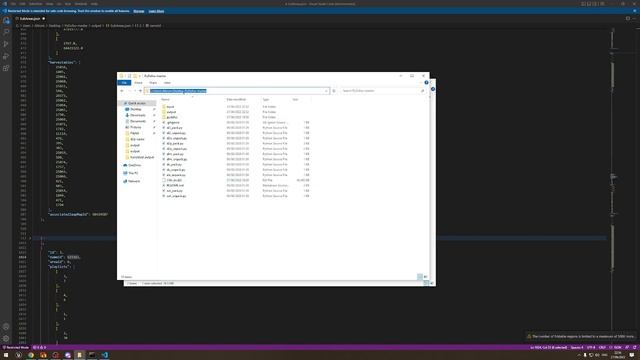Screen dimensions: 640x360
Task: Open the Edit menu in VS Code
Action: click(23, 4)
